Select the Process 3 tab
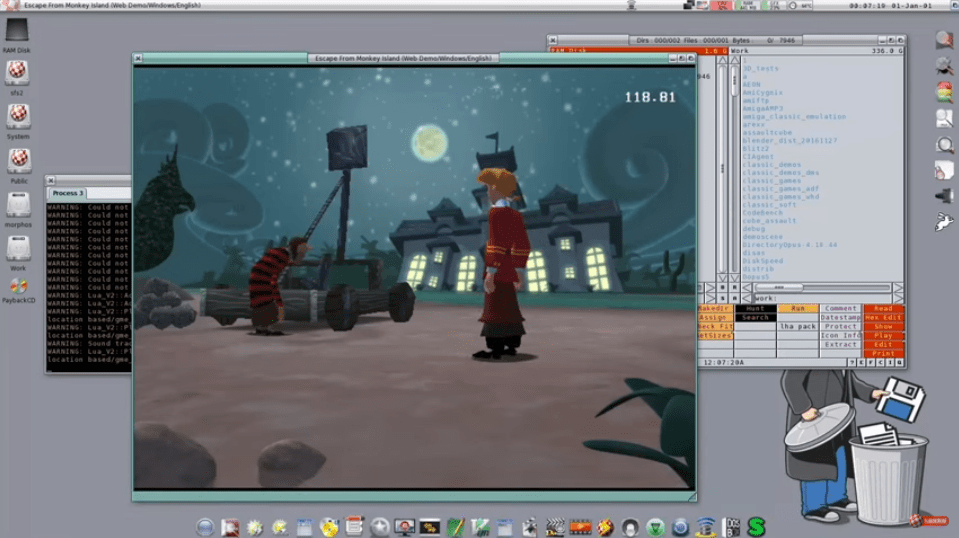The height and width of the screenshot is (538, 959). pyautogui.click(x=69, y=192)
